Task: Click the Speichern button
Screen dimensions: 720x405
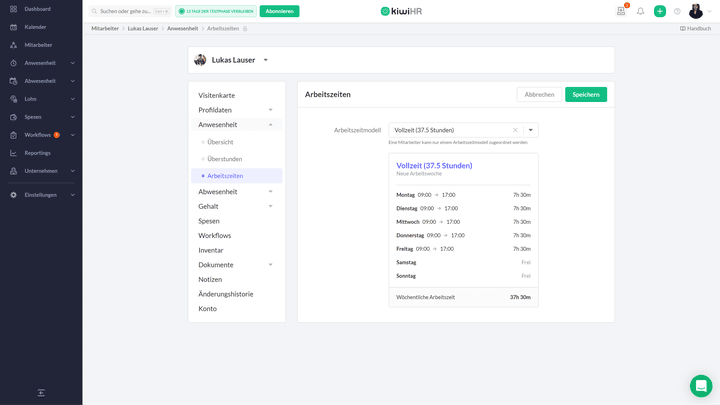Action: (585, 94)
